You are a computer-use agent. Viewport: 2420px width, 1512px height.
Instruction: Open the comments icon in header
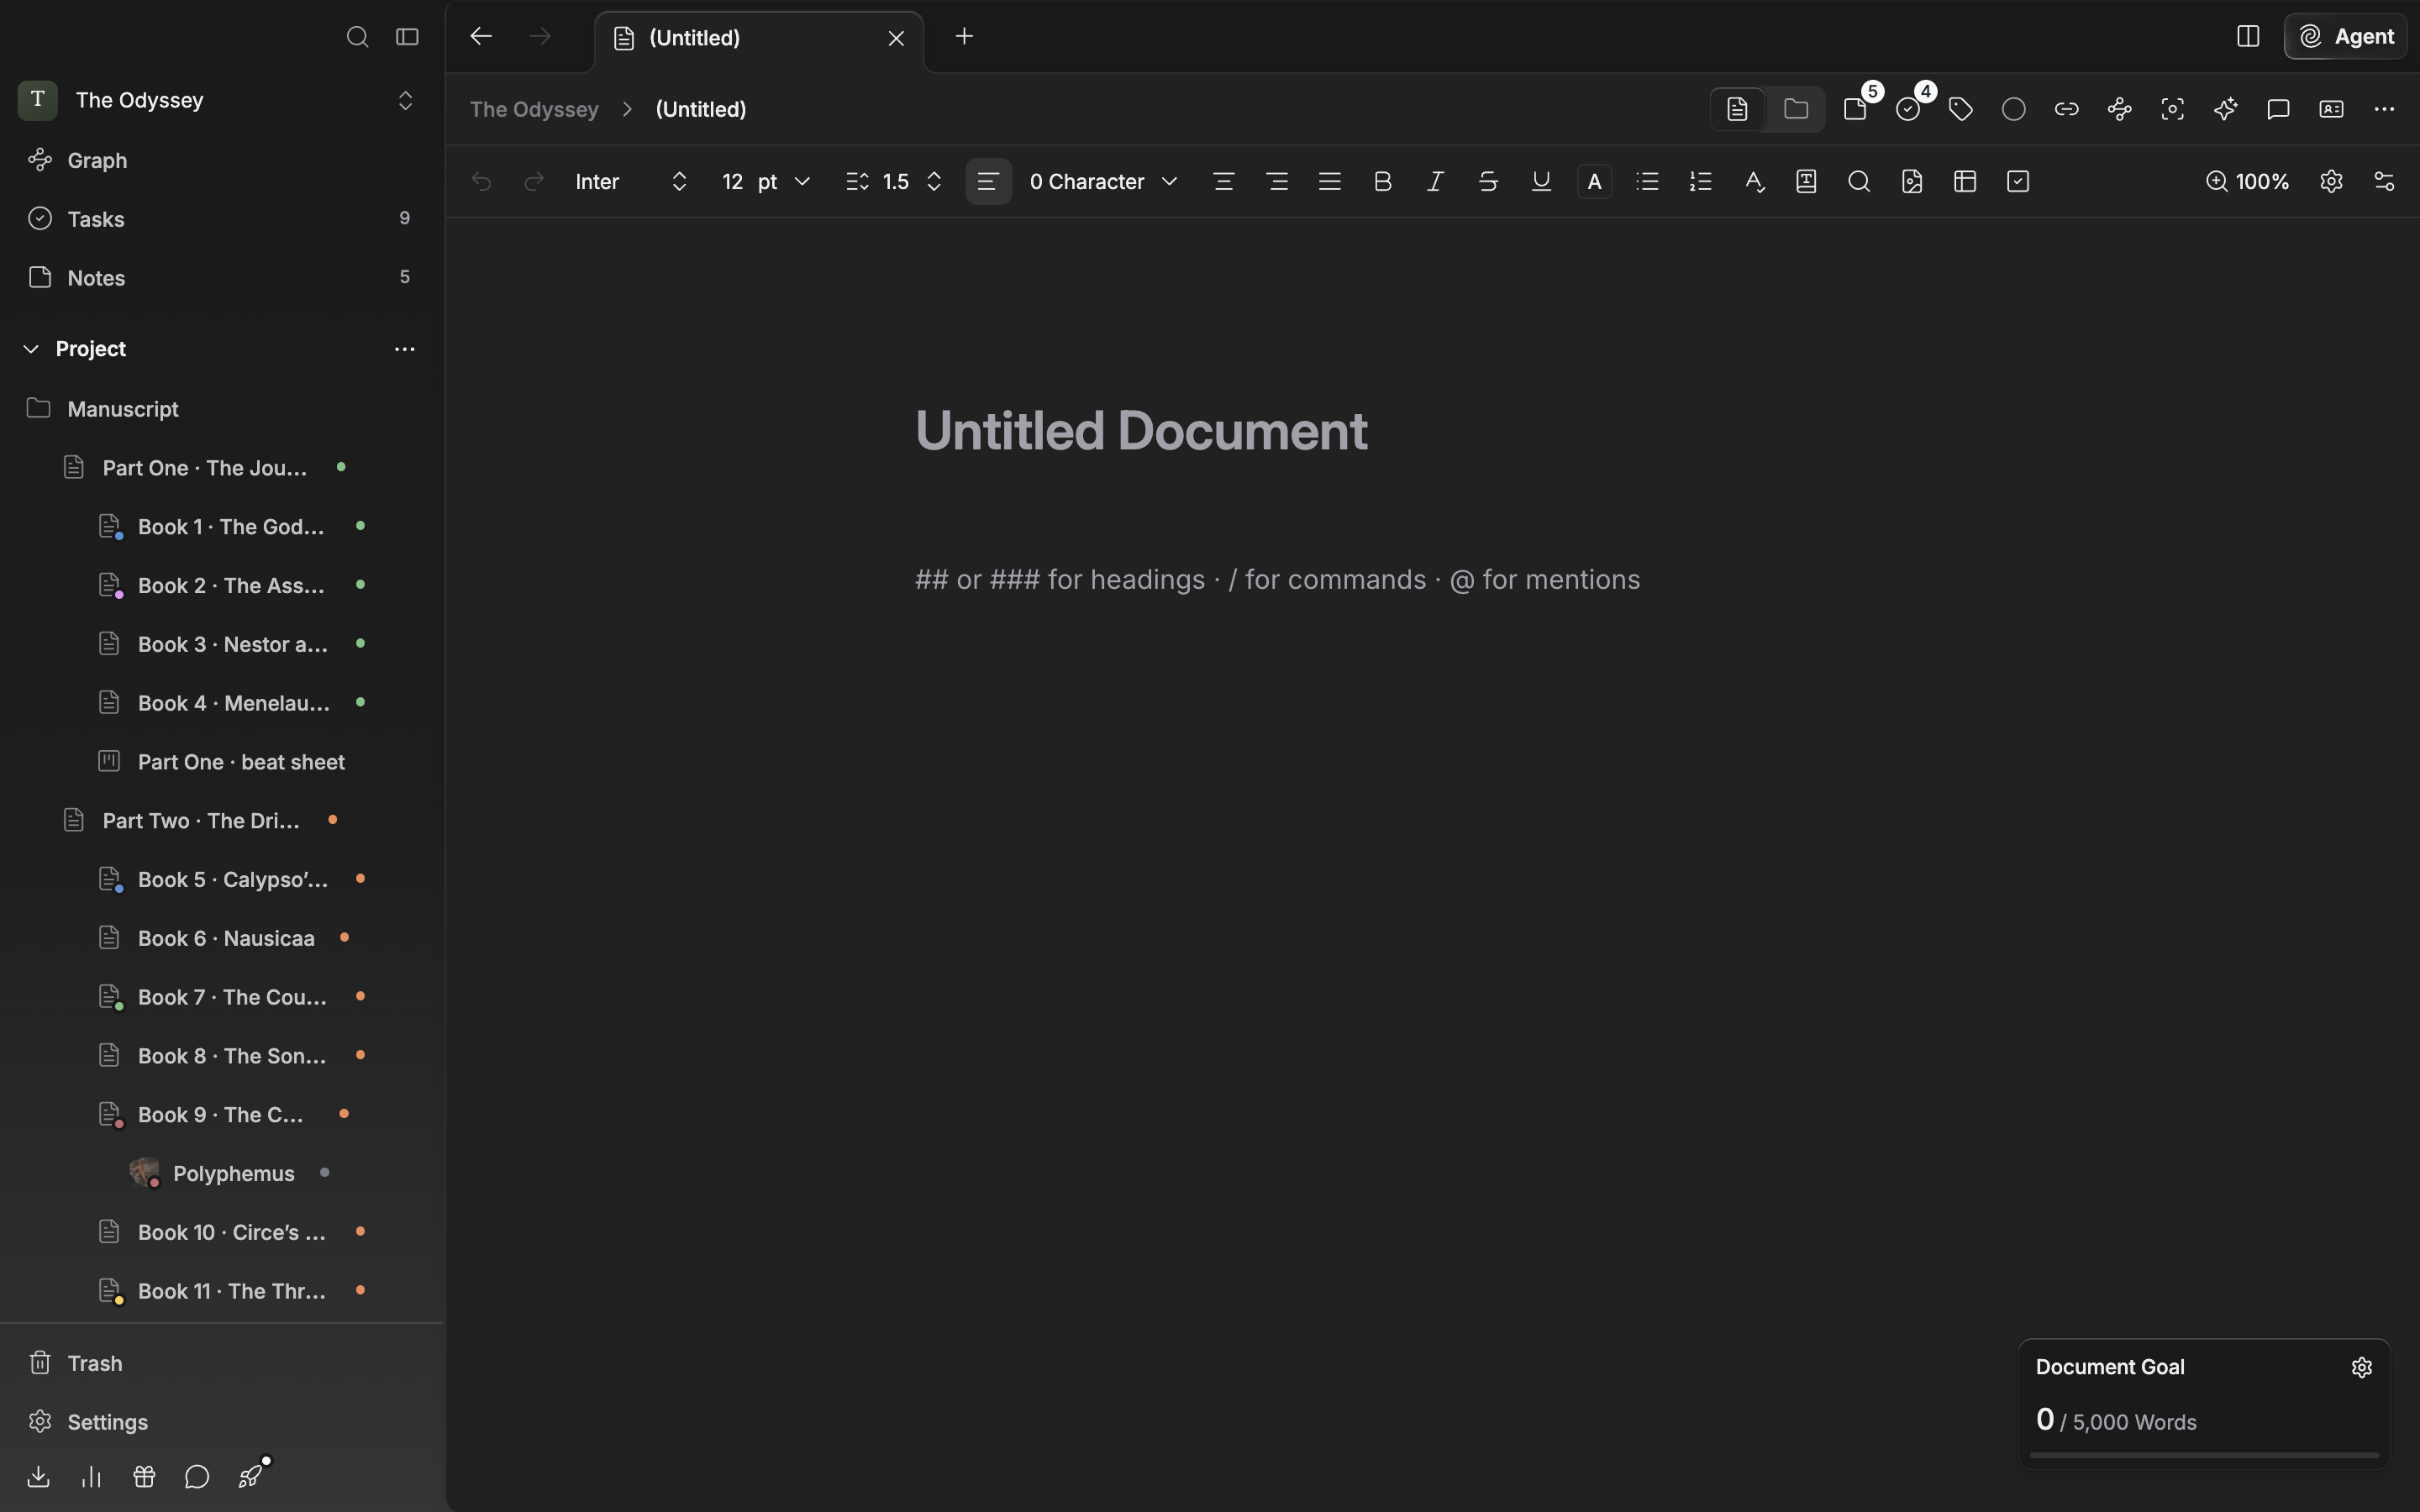click(x=2279, y=109)
